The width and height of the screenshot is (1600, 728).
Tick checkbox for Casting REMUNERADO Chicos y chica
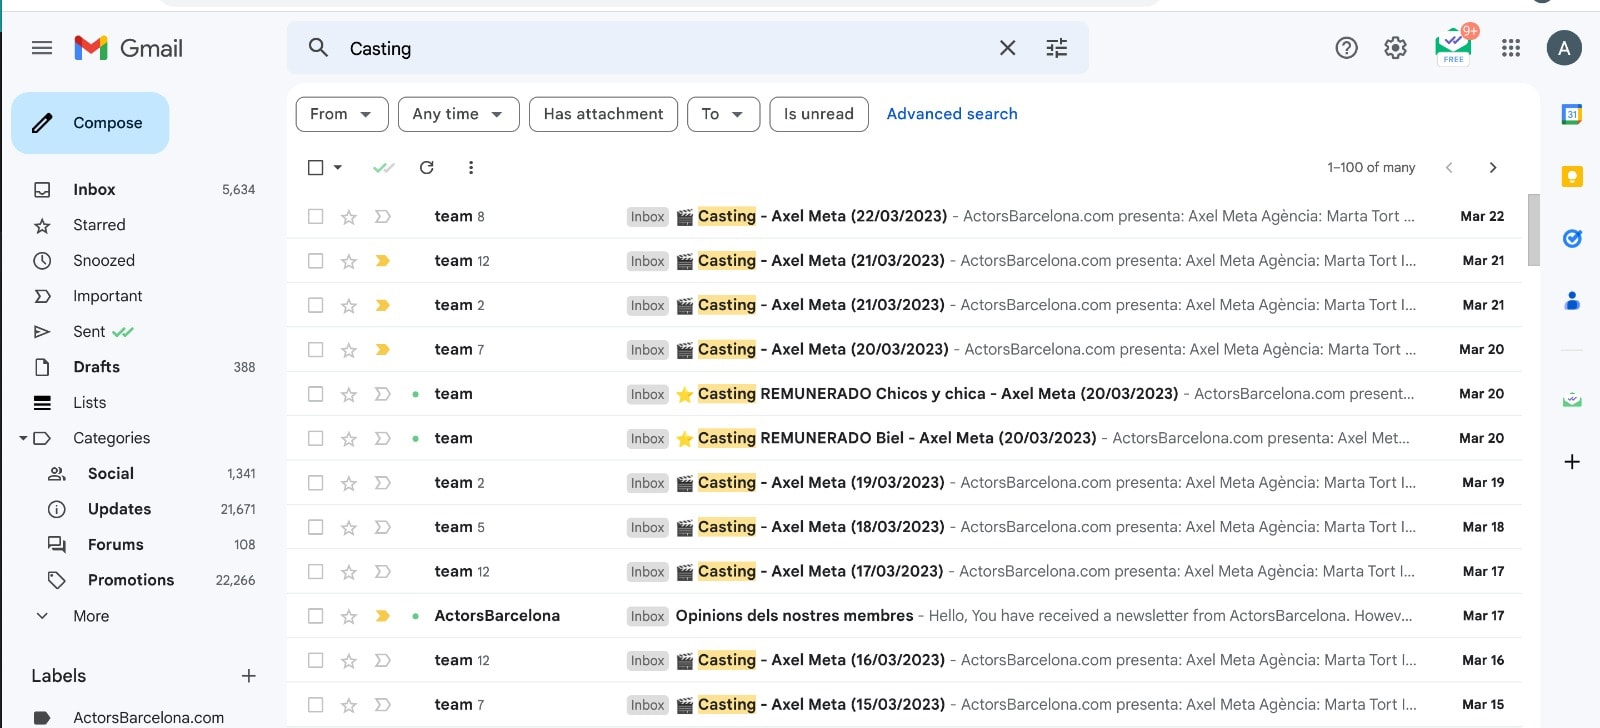click(316, 394)
